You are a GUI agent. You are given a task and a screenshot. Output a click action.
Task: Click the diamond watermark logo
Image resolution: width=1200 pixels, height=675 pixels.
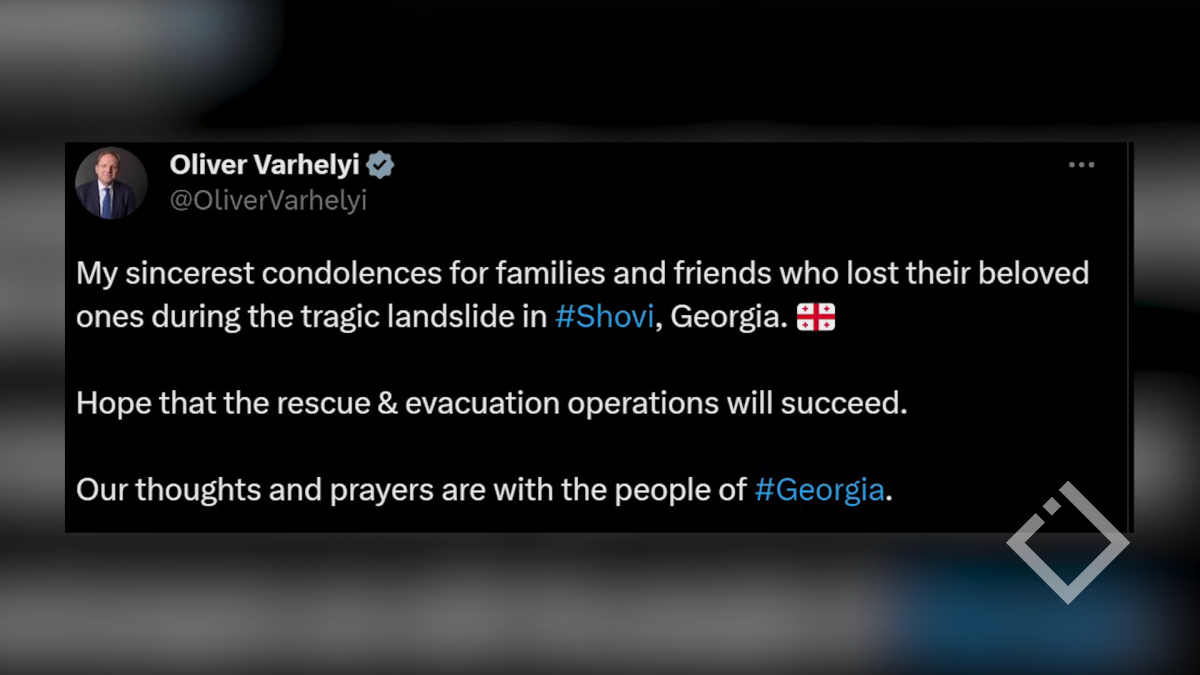[1068, 543]
